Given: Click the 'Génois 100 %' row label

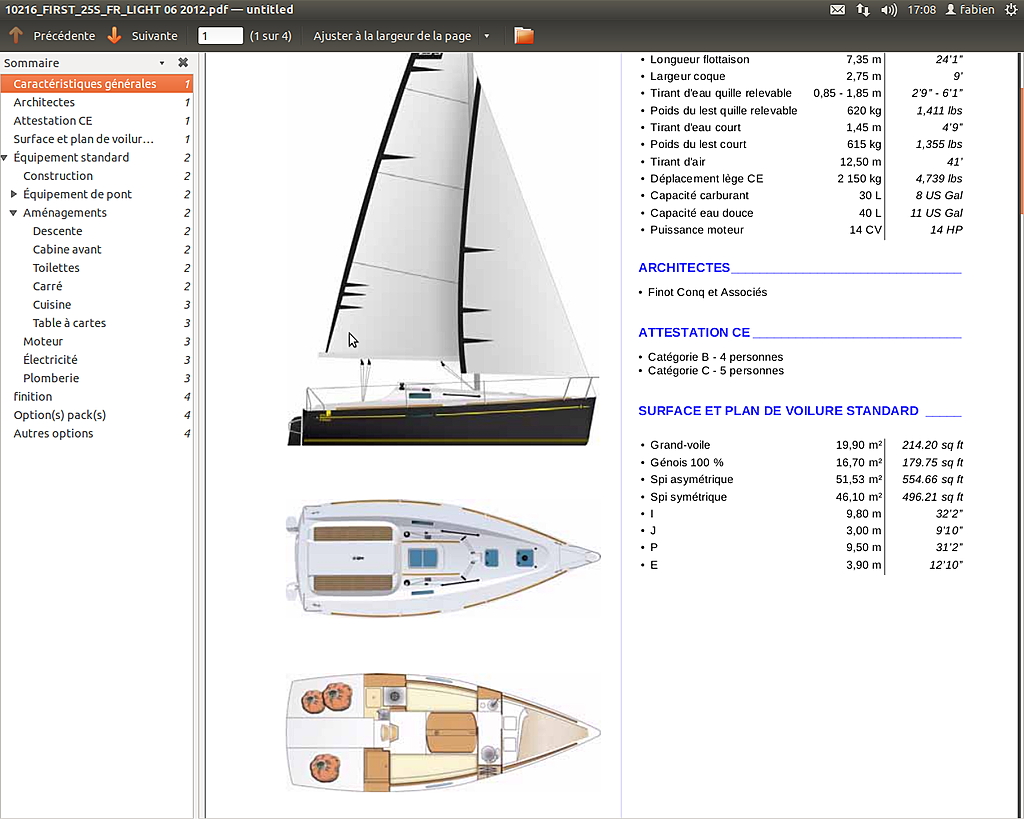Looking at the screenshot, I should point(686,462).
